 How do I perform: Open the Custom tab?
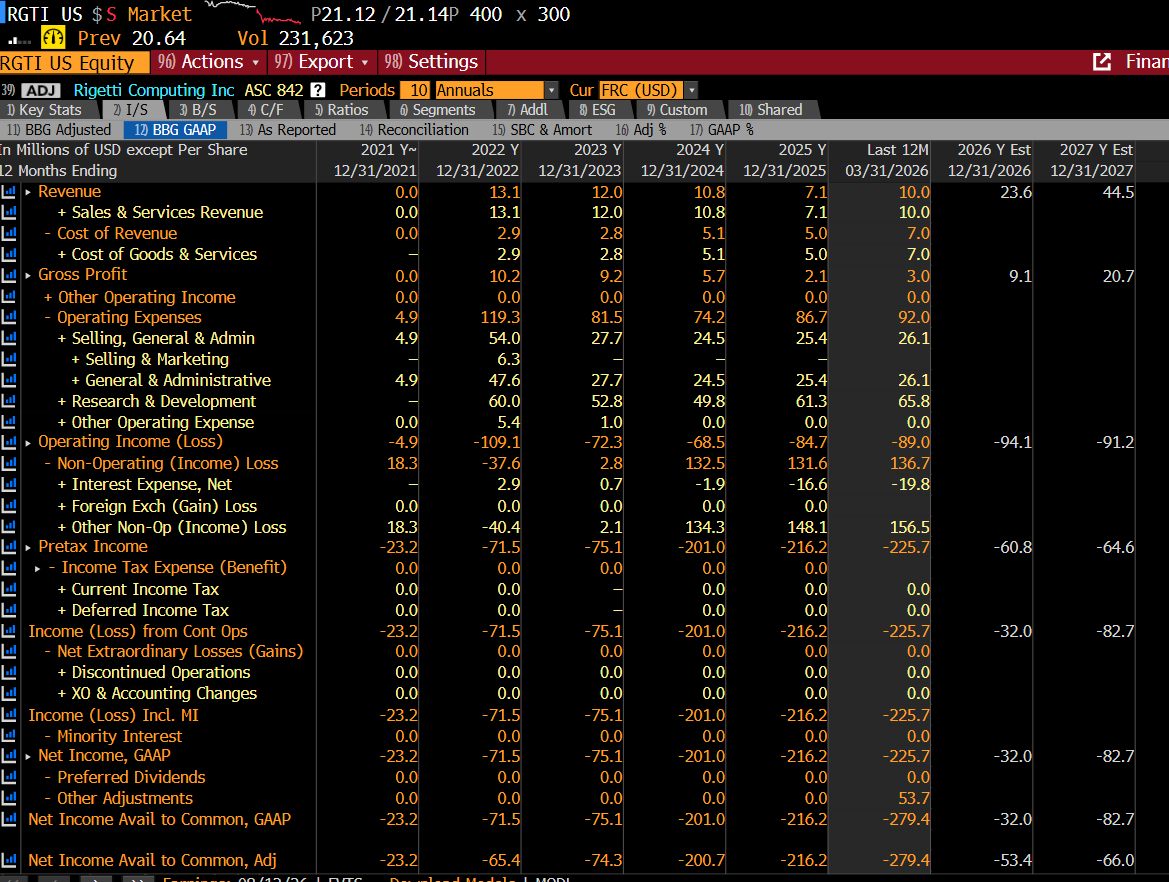pyautogui.click(x=677, y=110)
